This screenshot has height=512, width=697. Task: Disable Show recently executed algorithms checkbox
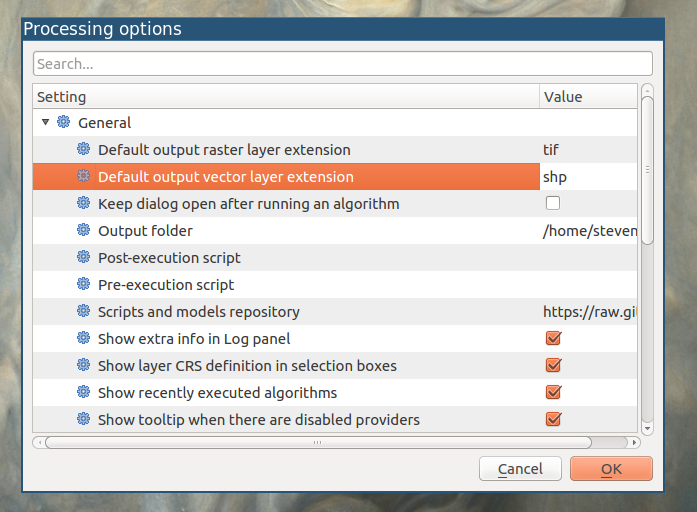(x=553, y=393)
